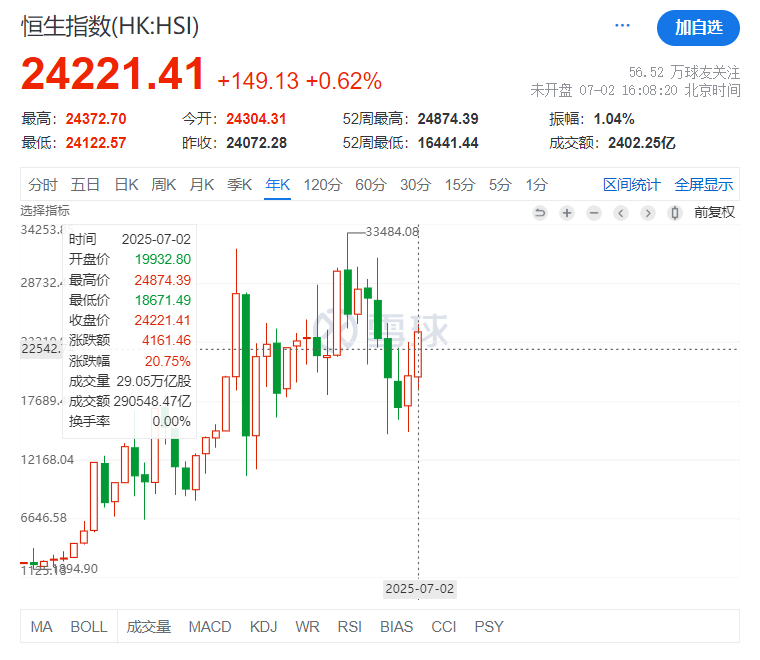This screenshot has width=760, height=660.
Task: Select the KDJ indicator
Action: [x=263, y=627]
